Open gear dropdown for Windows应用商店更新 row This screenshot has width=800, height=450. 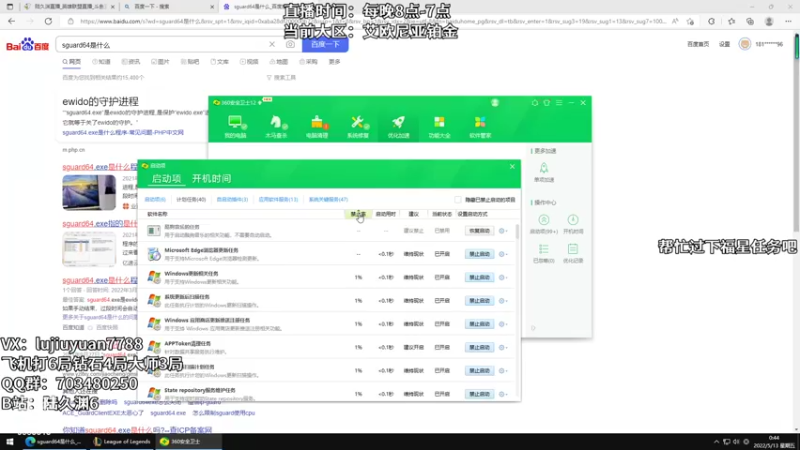tap(503, 324)
